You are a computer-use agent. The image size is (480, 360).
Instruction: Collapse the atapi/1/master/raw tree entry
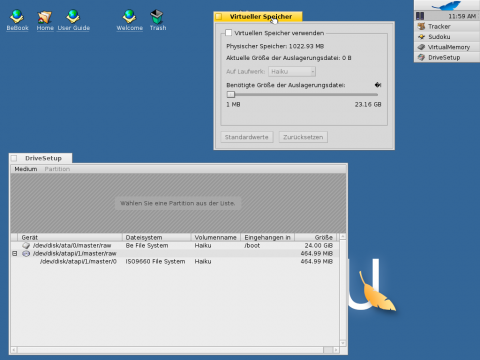coord(15,254)
